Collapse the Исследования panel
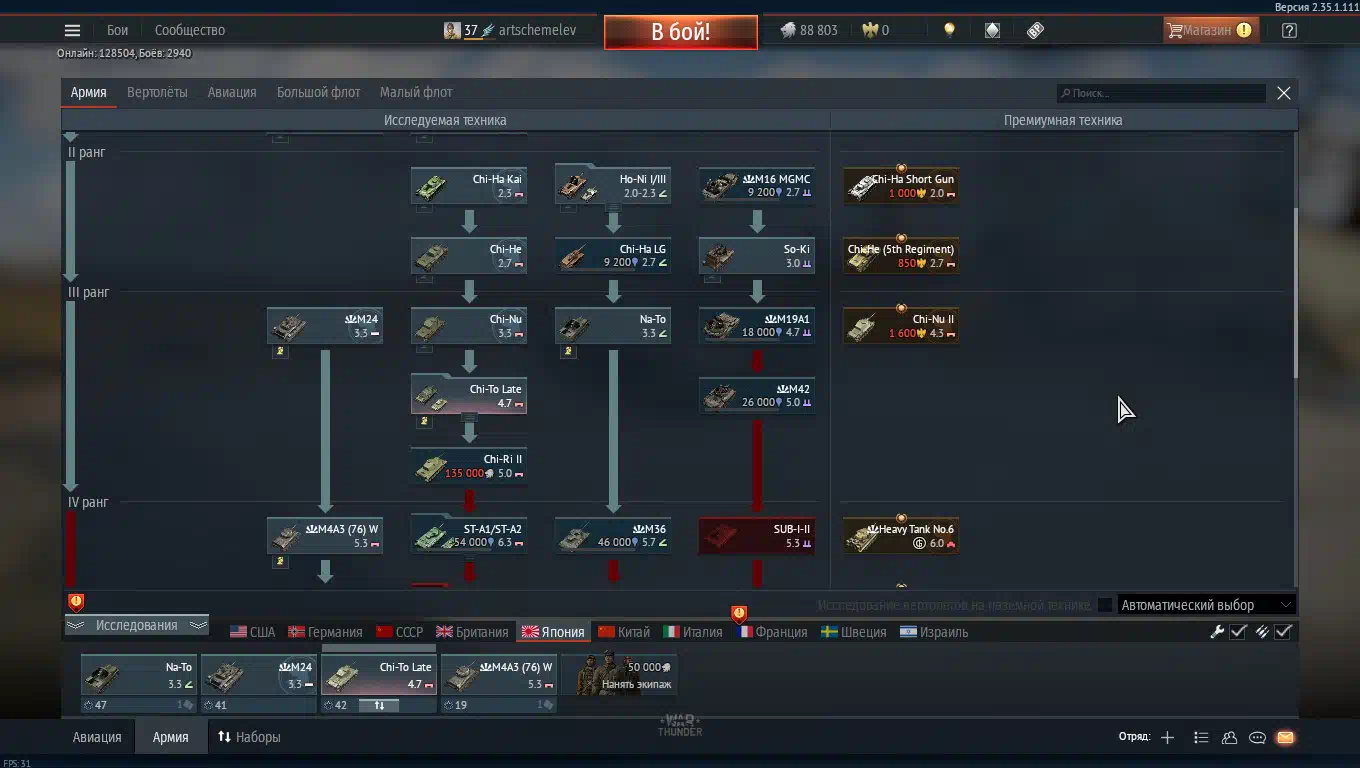This screenshot has width=1360, height=768. (x=136, y=625)
